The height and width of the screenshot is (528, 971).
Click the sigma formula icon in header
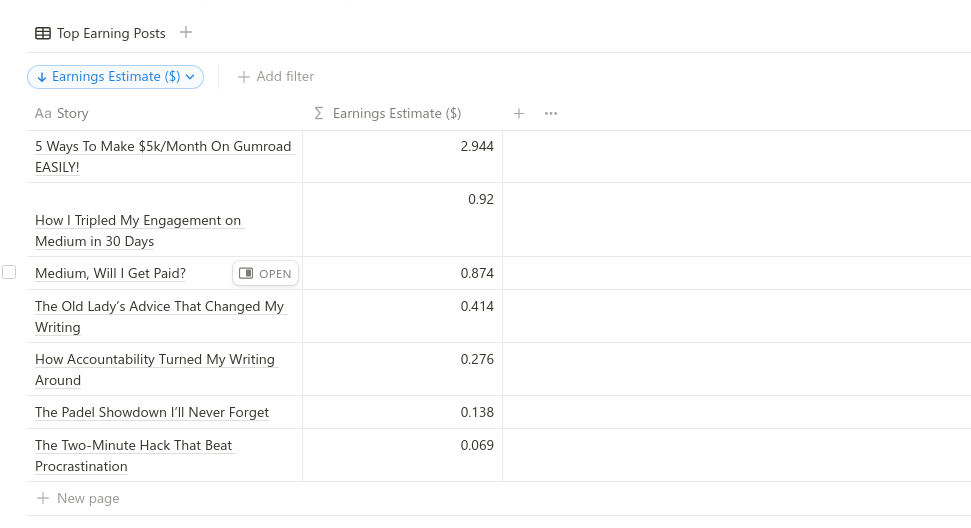(319, 114)
